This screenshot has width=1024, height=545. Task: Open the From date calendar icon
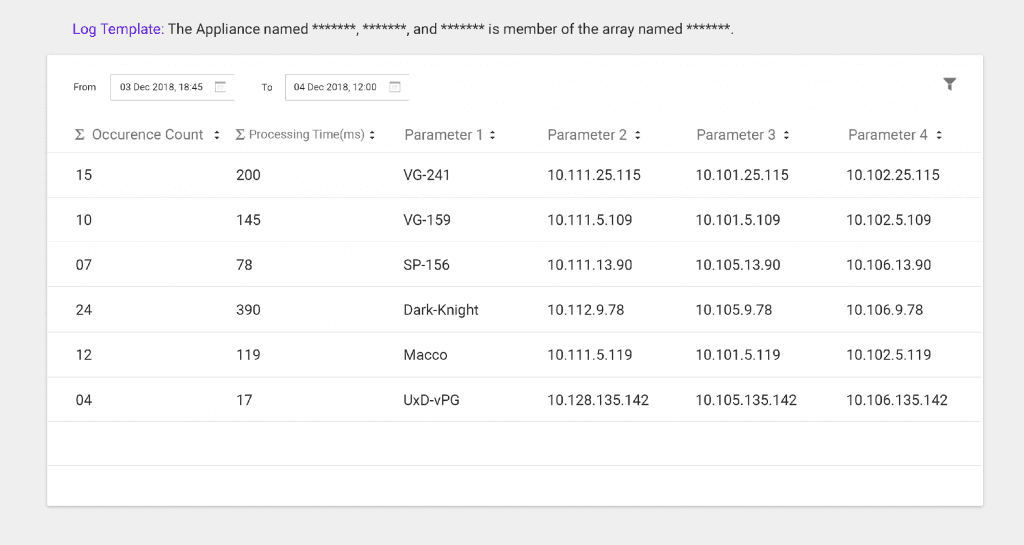(221, 87)
